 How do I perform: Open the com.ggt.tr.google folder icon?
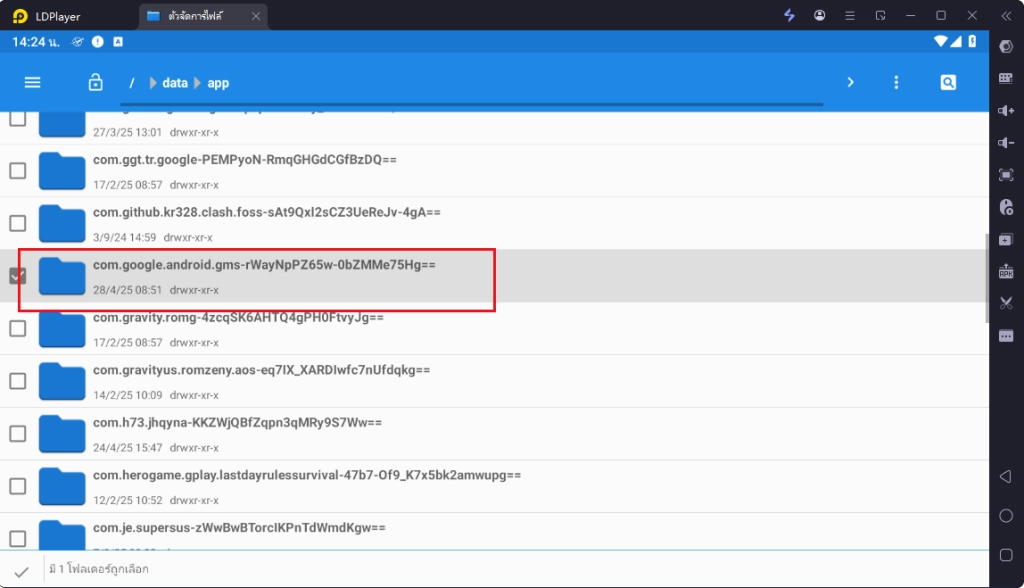[62, 171]
